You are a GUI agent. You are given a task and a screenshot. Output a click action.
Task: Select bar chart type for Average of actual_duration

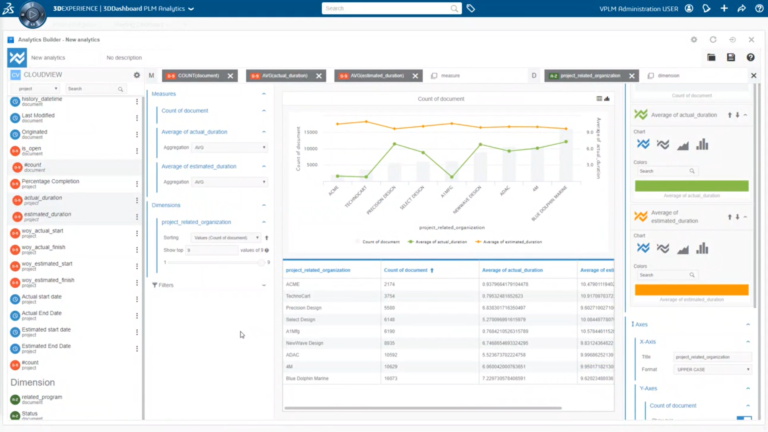(702, 144)
